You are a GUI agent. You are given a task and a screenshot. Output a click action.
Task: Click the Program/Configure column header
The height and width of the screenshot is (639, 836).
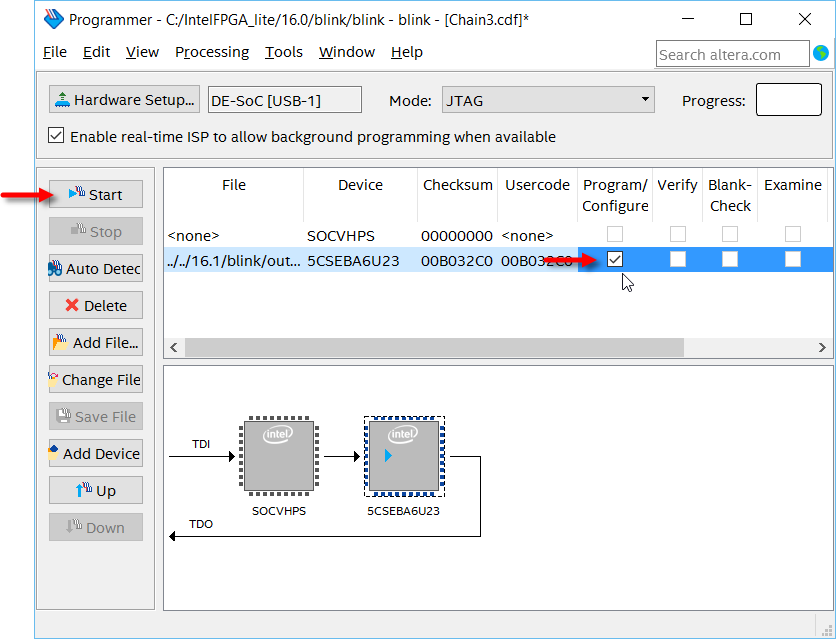coord(615,195)
